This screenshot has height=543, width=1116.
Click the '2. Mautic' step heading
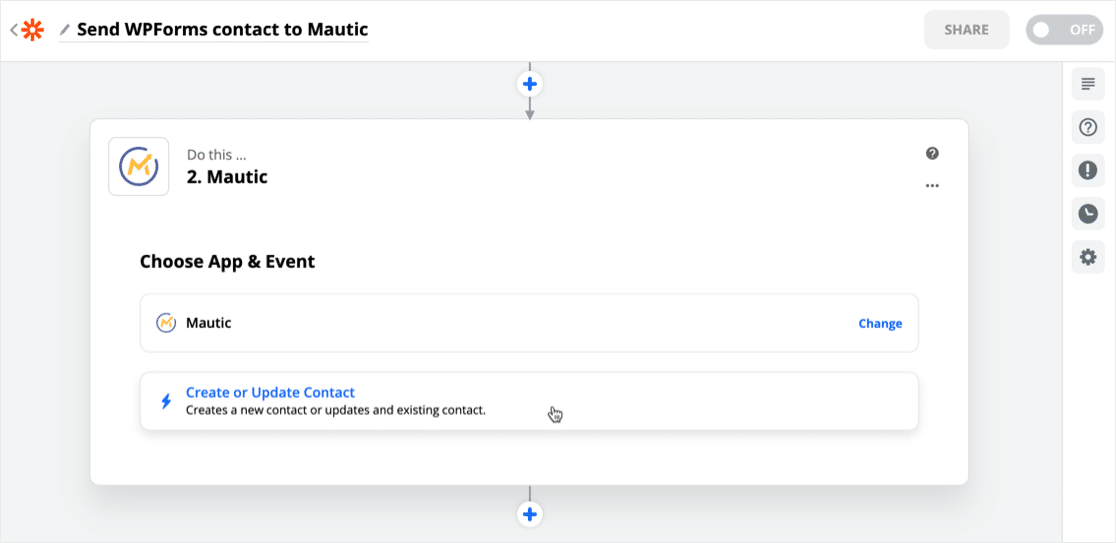click(x=227, y=176)
